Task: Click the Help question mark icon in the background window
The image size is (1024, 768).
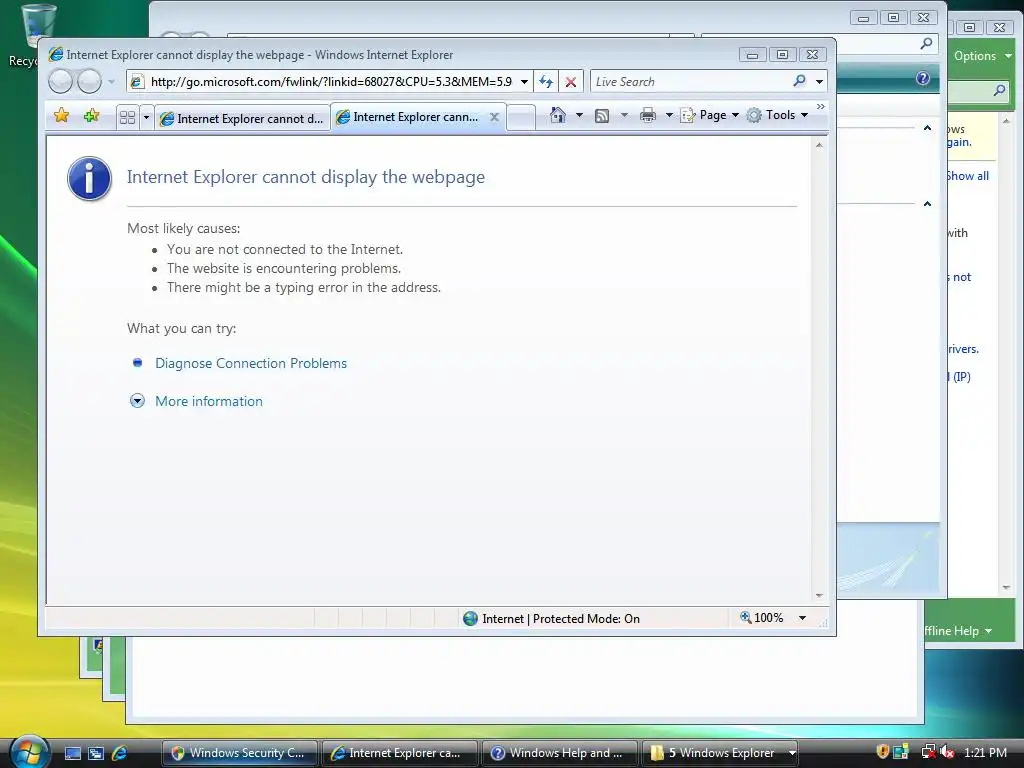Action: [x=923, y=78]
